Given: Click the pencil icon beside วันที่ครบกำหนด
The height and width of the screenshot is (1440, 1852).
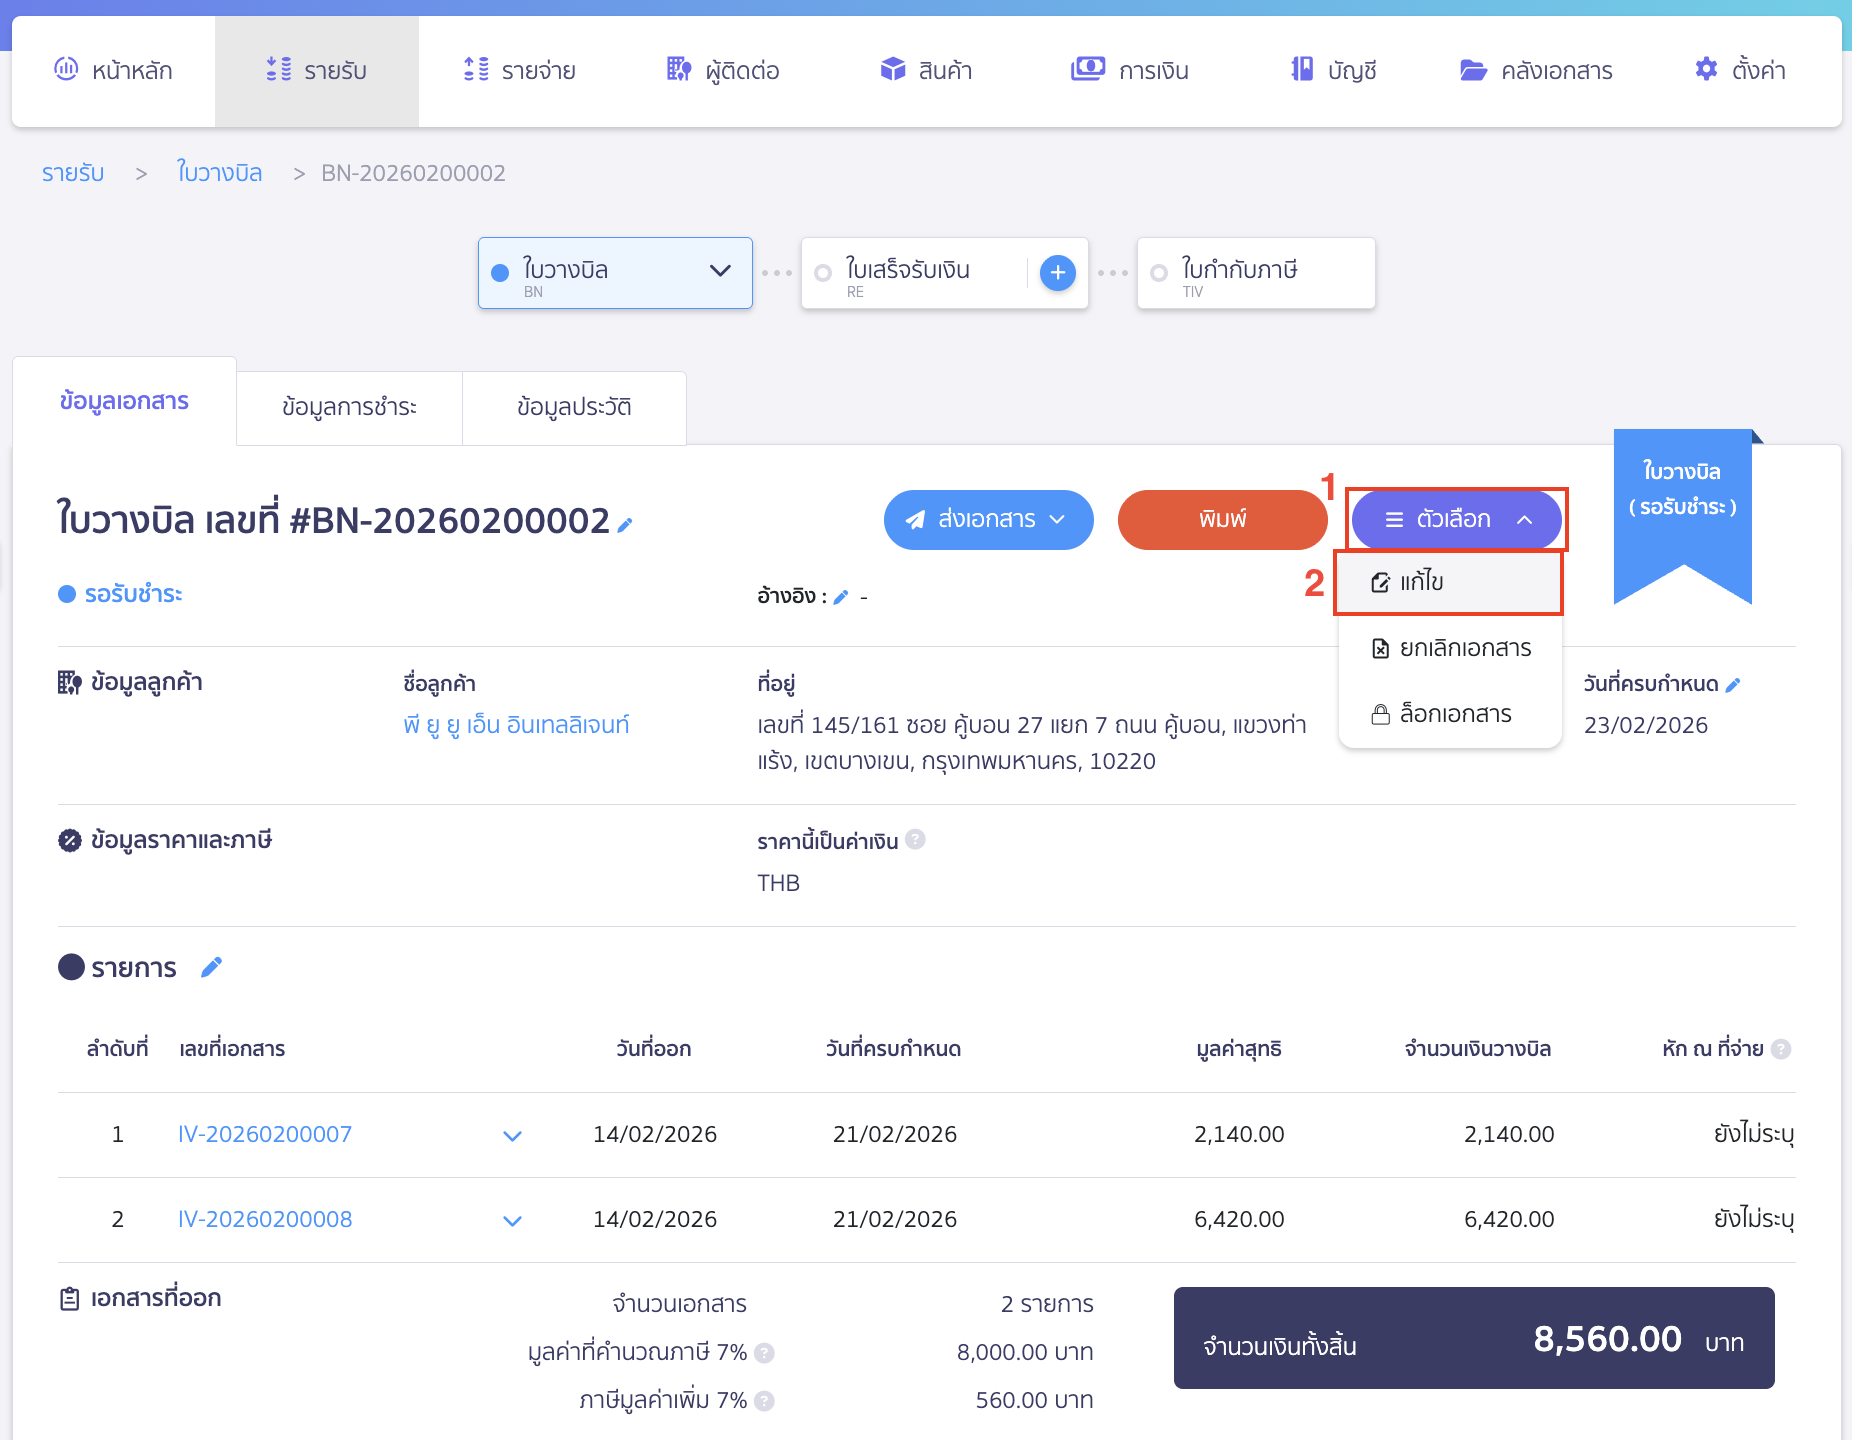Looking at the screenshot, I should [x=1733, y=685].
